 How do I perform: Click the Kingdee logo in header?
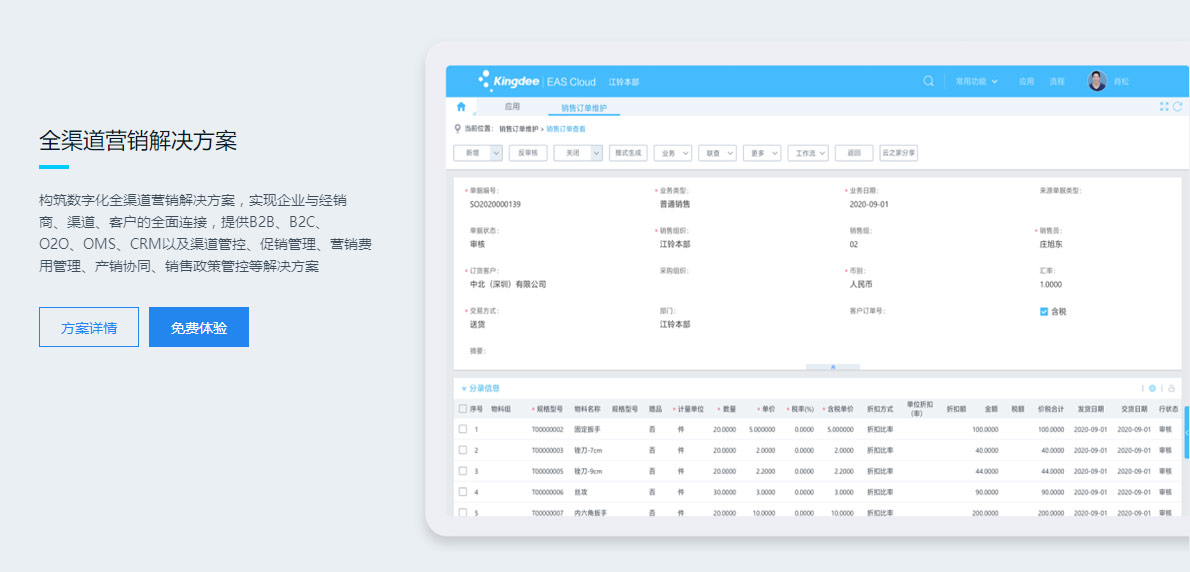tap(508, 81)
